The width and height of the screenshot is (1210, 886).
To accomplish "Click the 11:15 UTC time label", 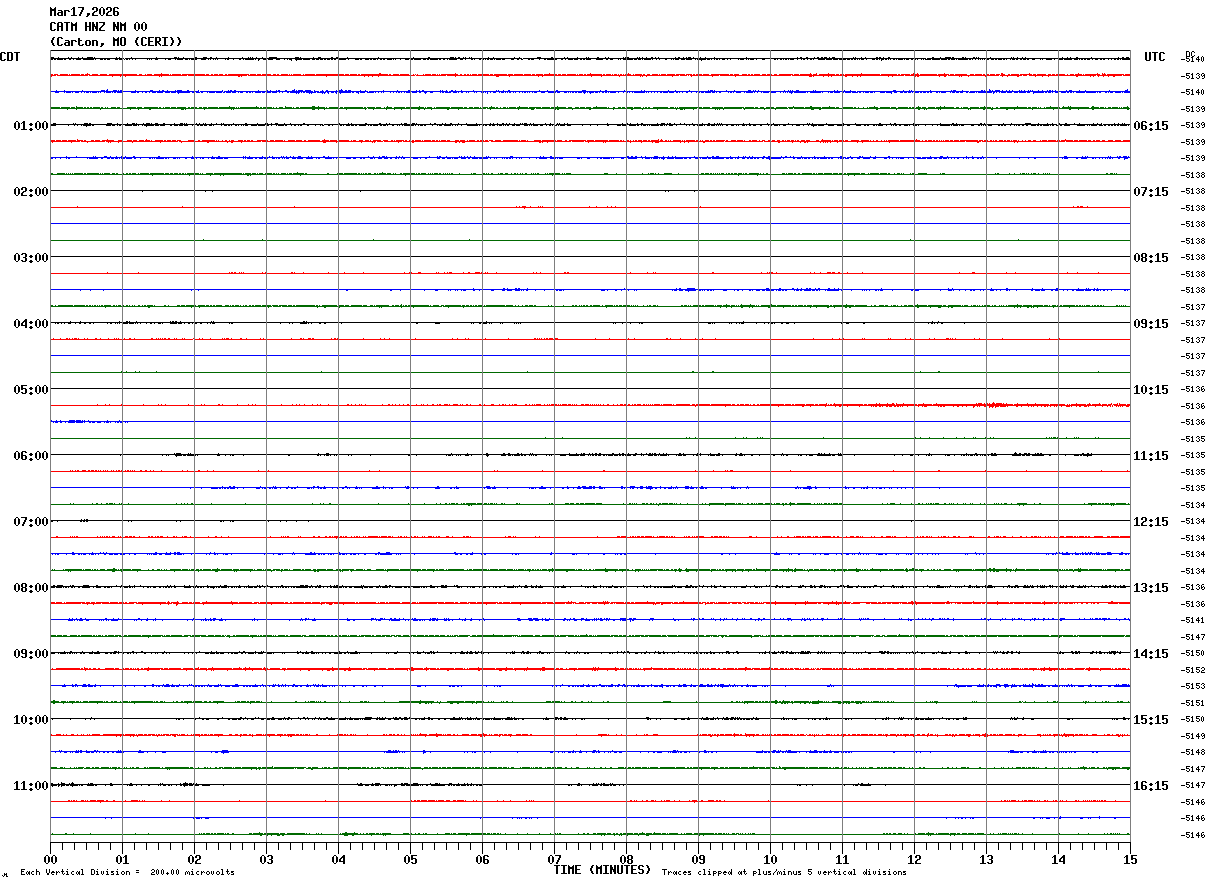I will [1150, 456].
